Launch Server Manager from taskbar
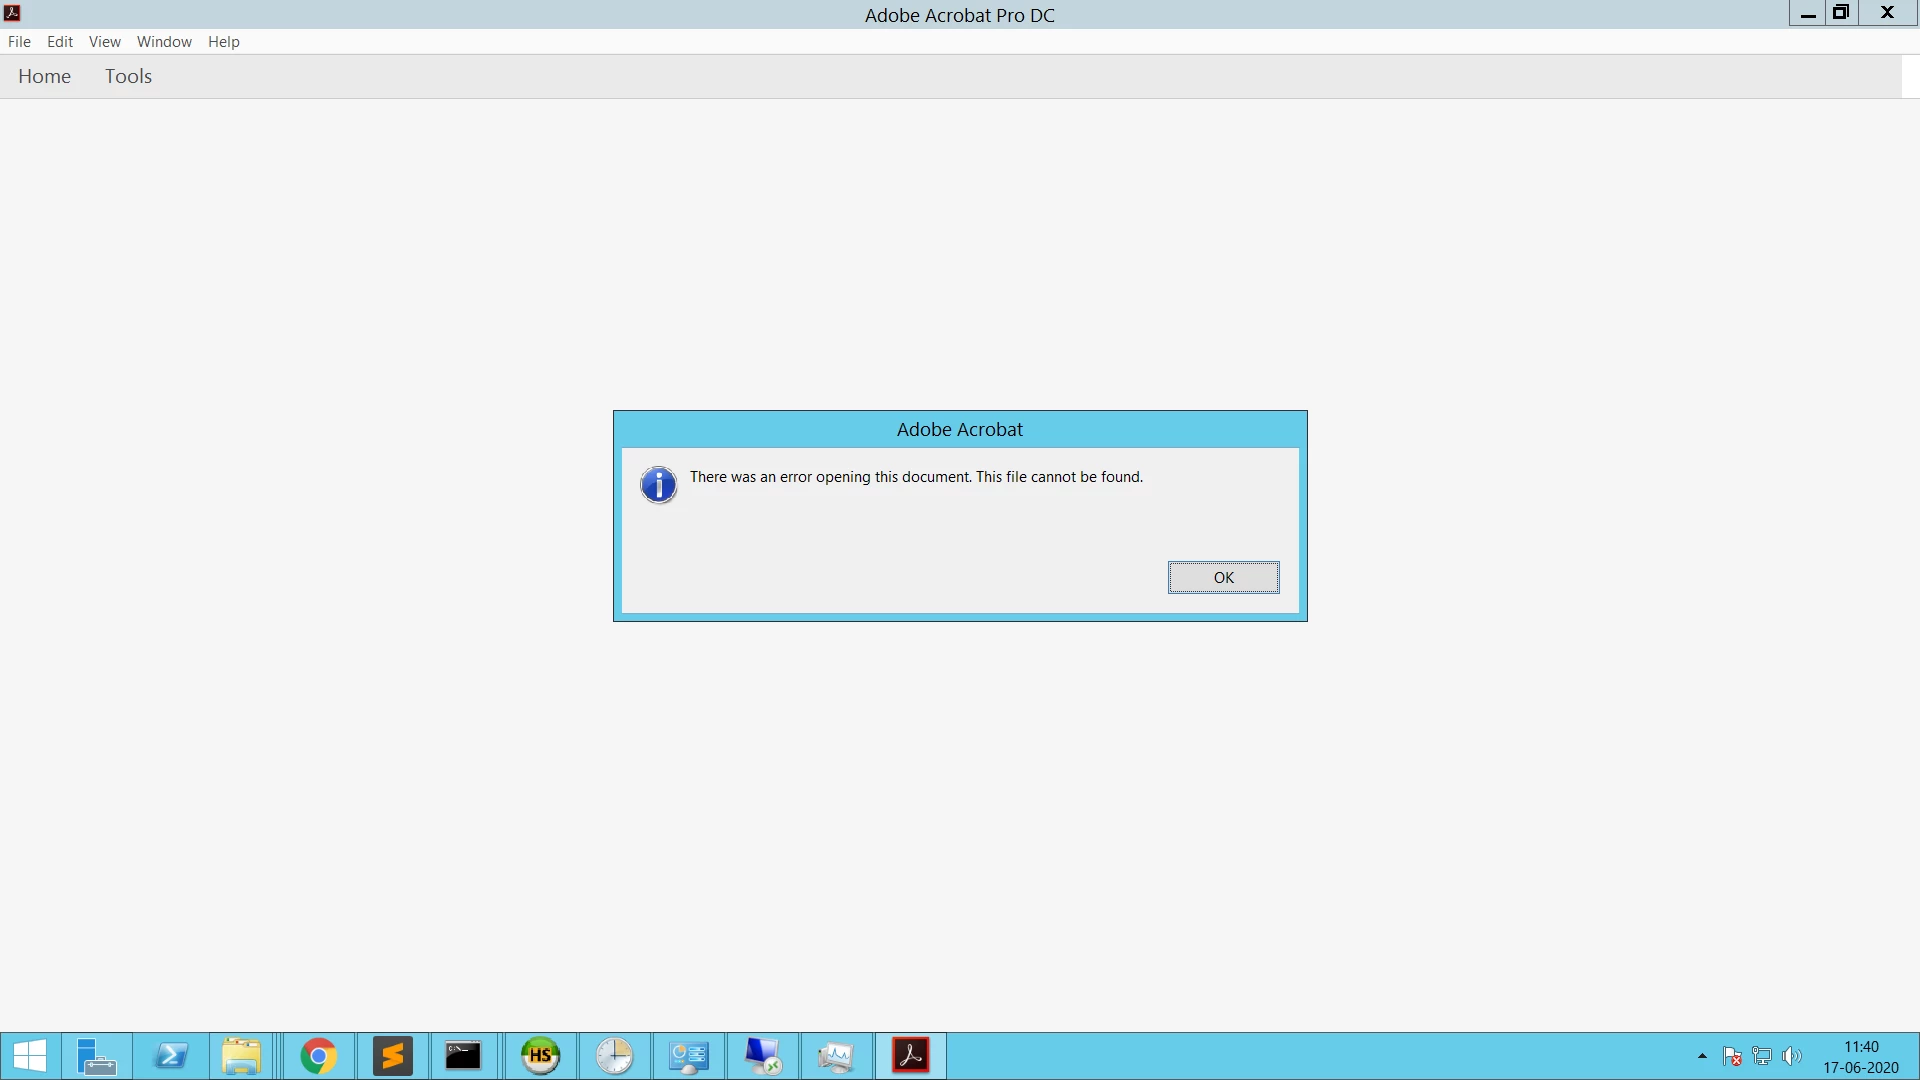1920x1080 pixels. coord(96,1056)
